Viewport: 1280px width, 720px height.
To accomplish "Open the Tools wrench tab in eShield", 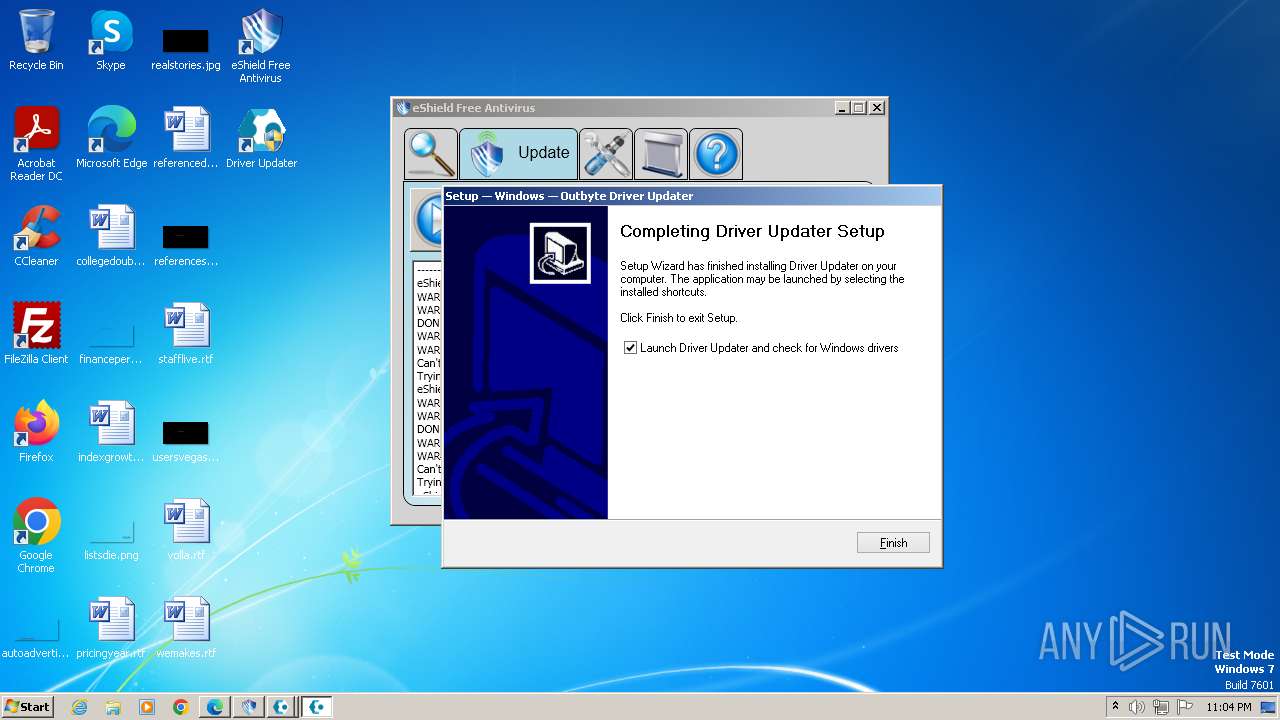I will (x=606, y=153).
